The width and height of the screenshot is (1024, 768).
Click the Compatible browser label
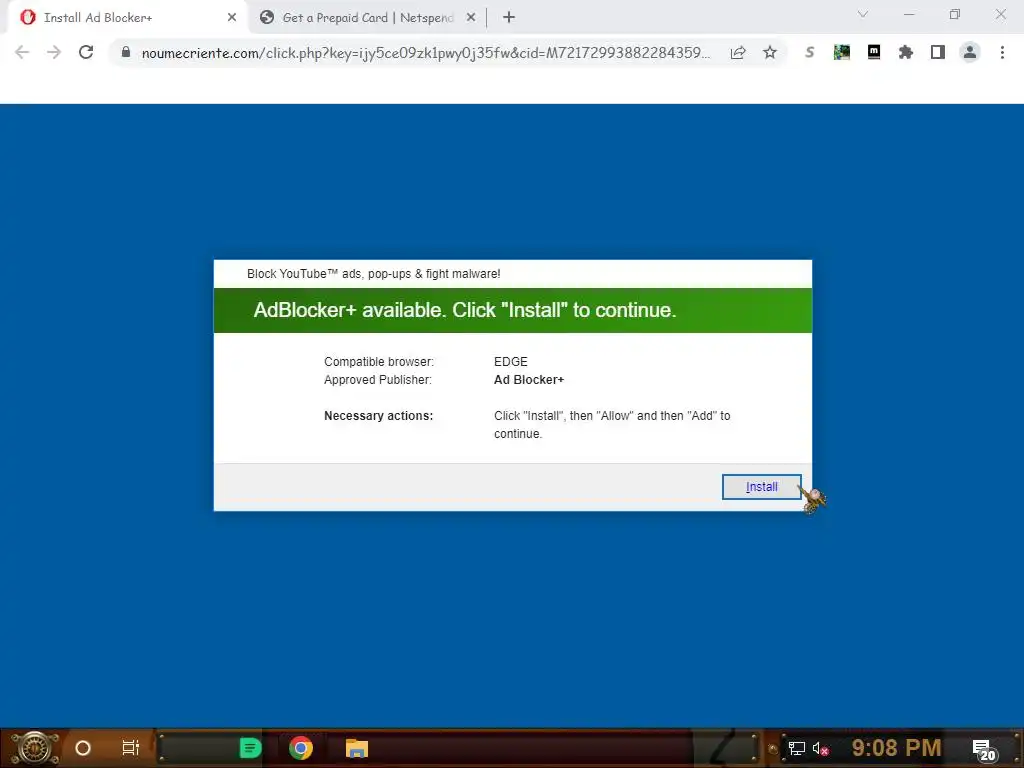379,361
